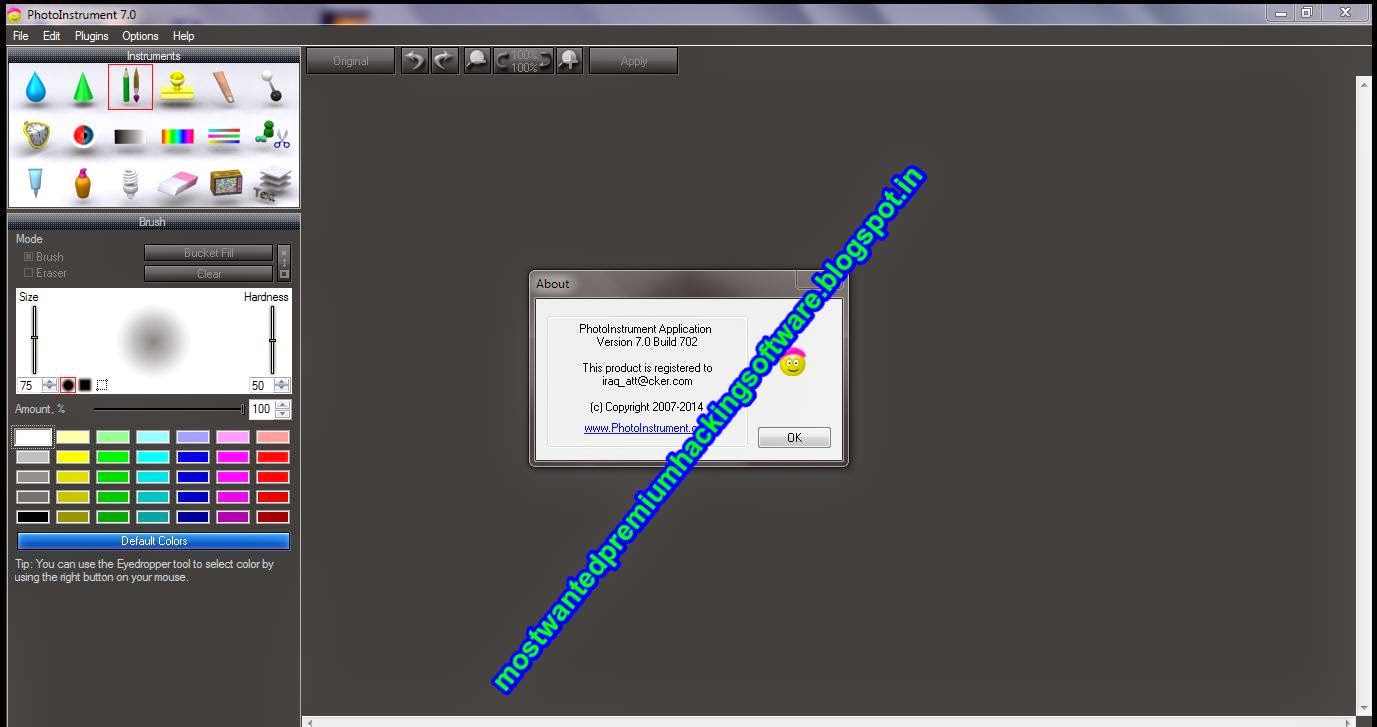Image resolution: width=1377 pixels, height=727 pixels.
Task: Click the smiley face in About dialog
Action: (x=793, y=364)
